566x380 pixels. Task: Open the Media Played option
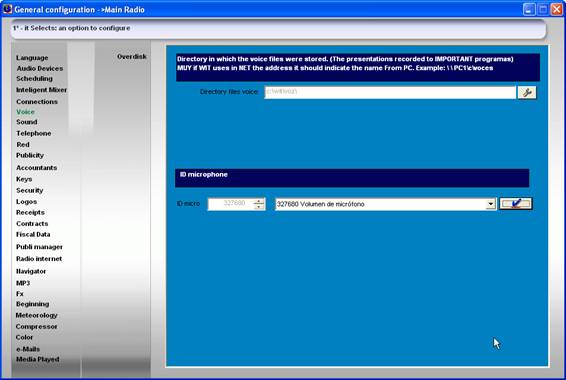coord(38,359)
